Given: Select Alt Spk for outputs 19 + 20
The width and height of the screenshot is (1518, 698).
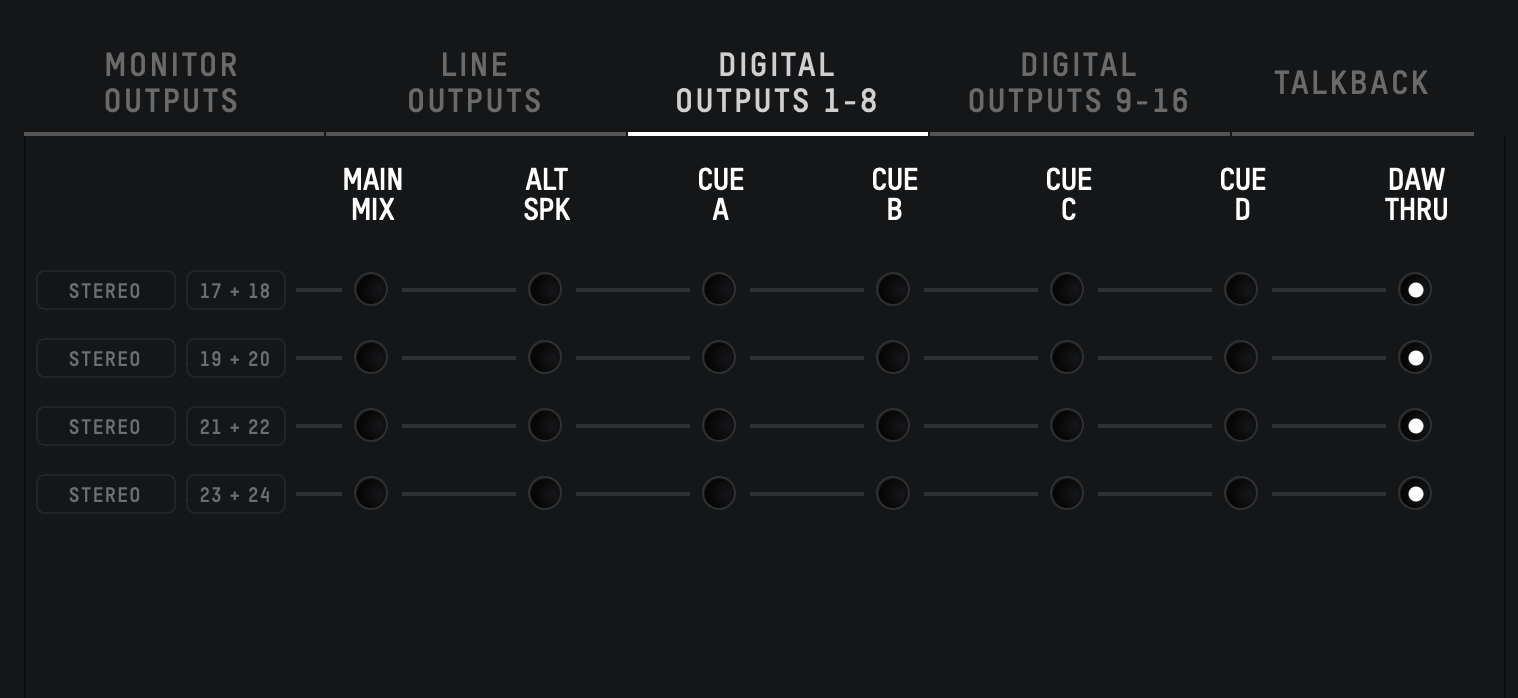Looking at the screenshot, I should coord(545,358).
